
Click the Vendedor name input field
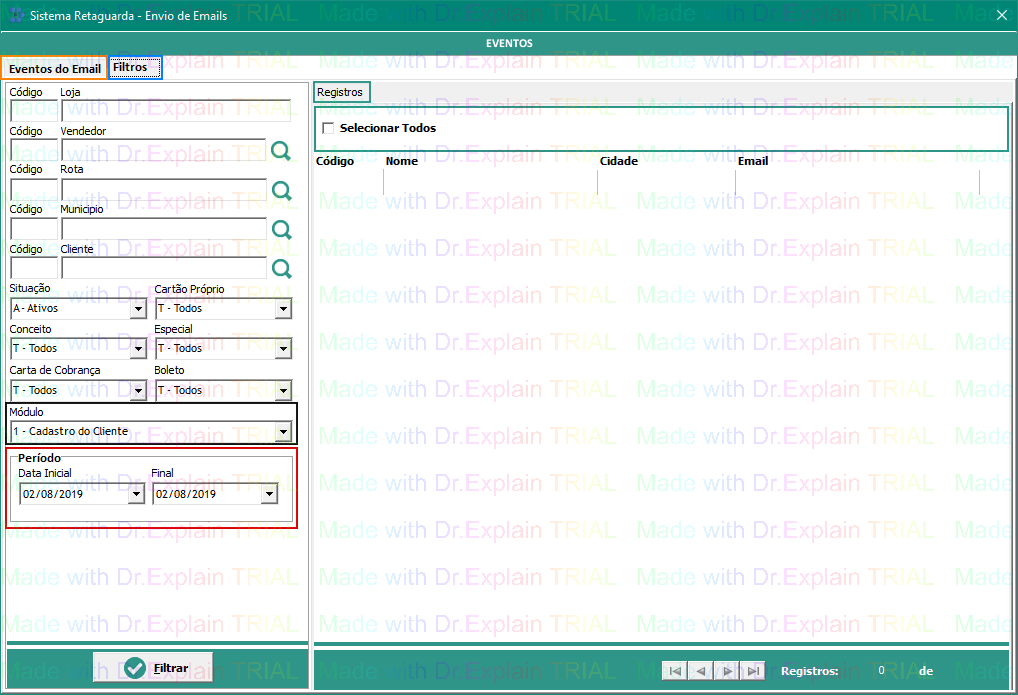point(164,150)
